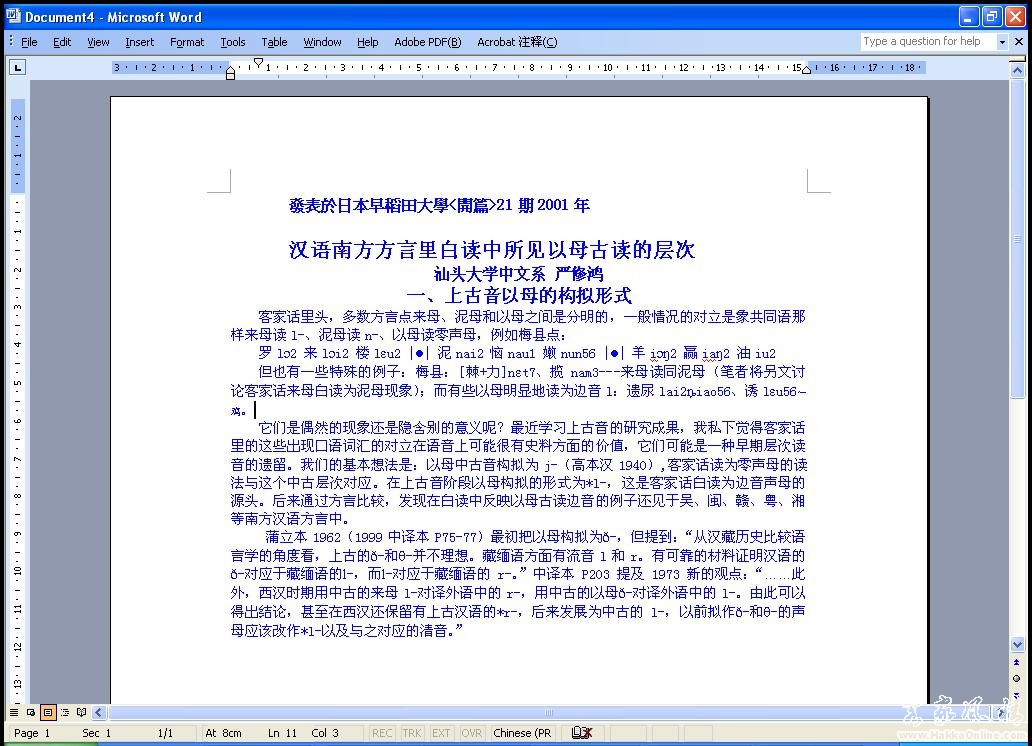1032x746 pixels.
Task: Open the Acrobat 注释(C) menu
Action: point(517,42)
